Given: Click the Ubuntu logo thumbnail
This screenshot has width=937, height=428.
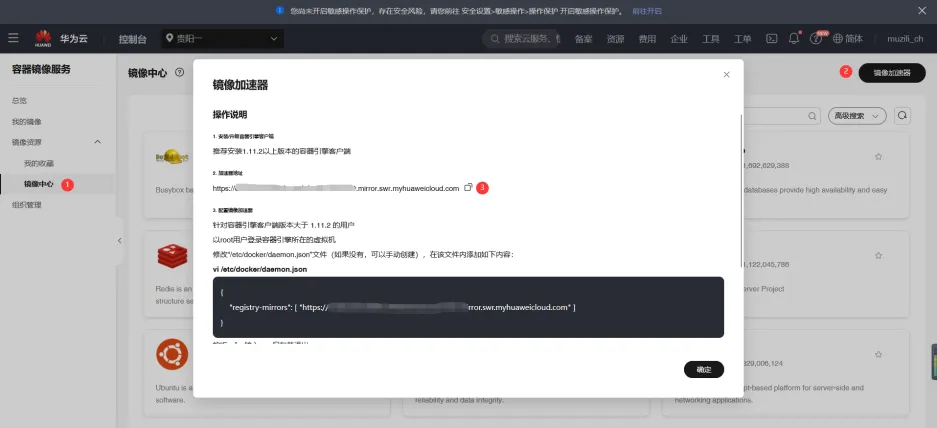Looking at the screenshot, I should [172, 354].
